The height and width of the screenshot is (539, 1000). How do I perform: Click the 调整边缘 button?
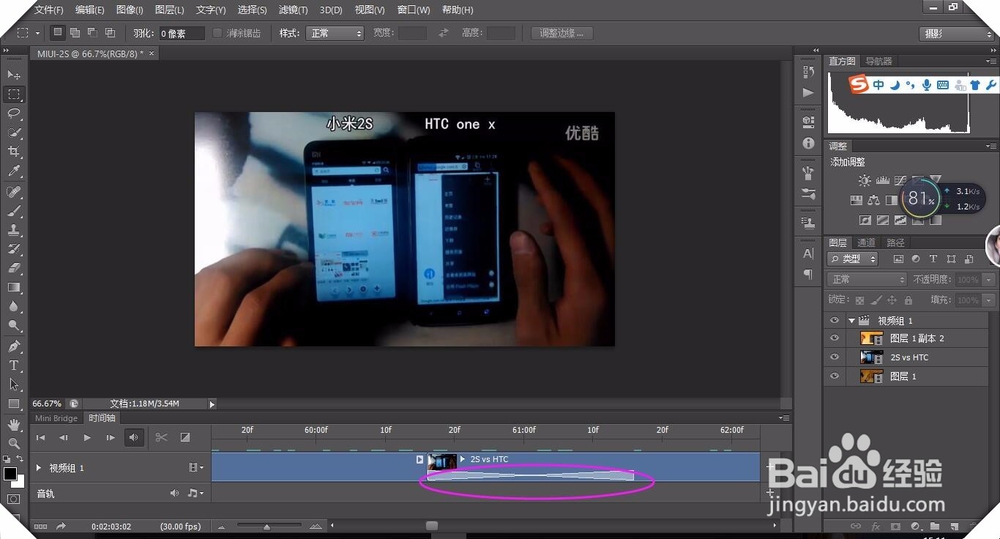(x=562, y=33)
